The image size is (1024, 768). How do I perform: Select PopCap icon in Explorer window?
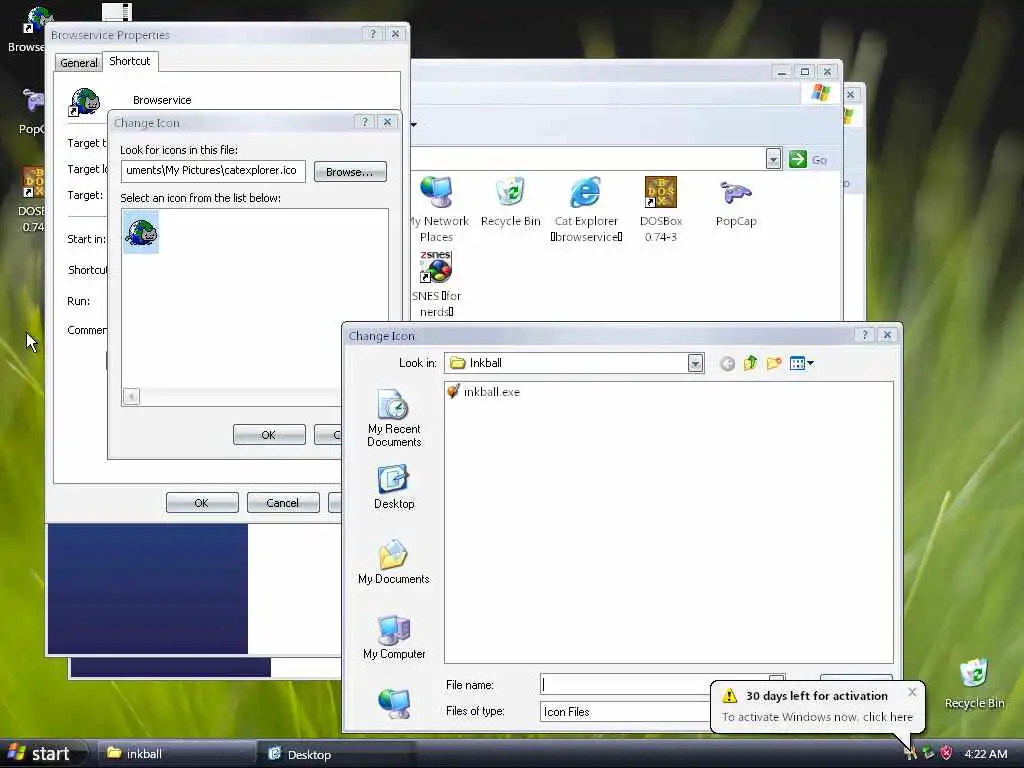736,202
